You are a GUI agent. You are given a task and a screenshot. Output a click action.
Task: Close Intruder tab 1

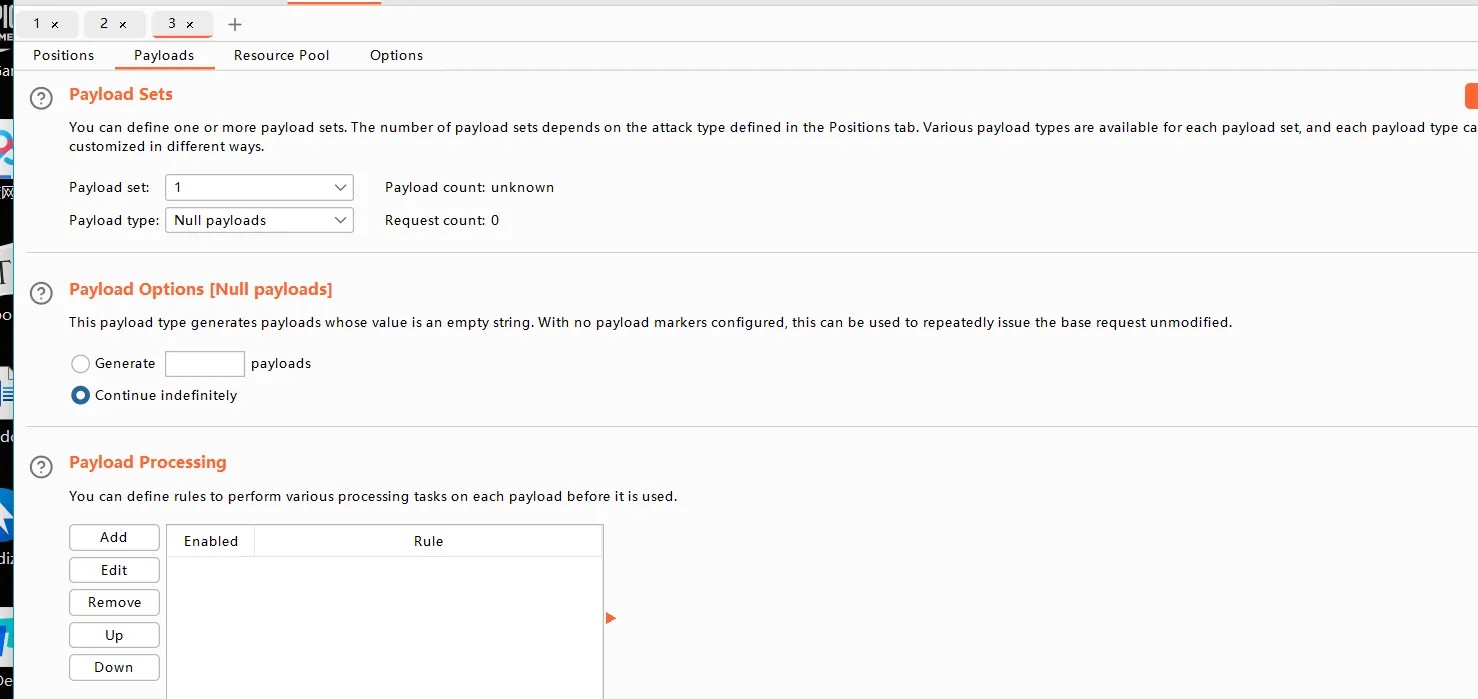pos(55,24)
